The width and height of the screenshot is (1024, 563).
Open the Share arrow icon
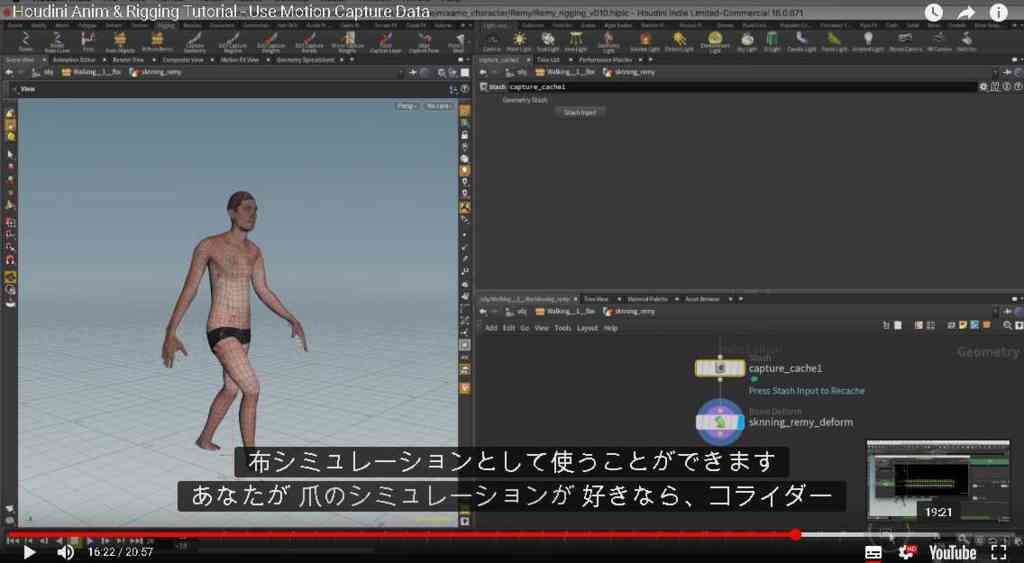pos(966,12)
